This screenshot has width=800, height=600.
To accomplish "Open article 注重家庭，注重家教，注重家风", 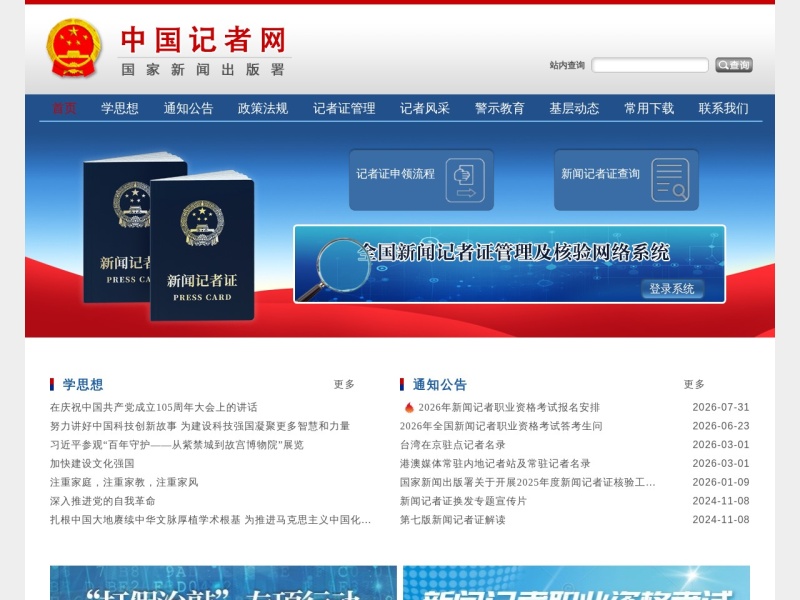I will (124, 482).
